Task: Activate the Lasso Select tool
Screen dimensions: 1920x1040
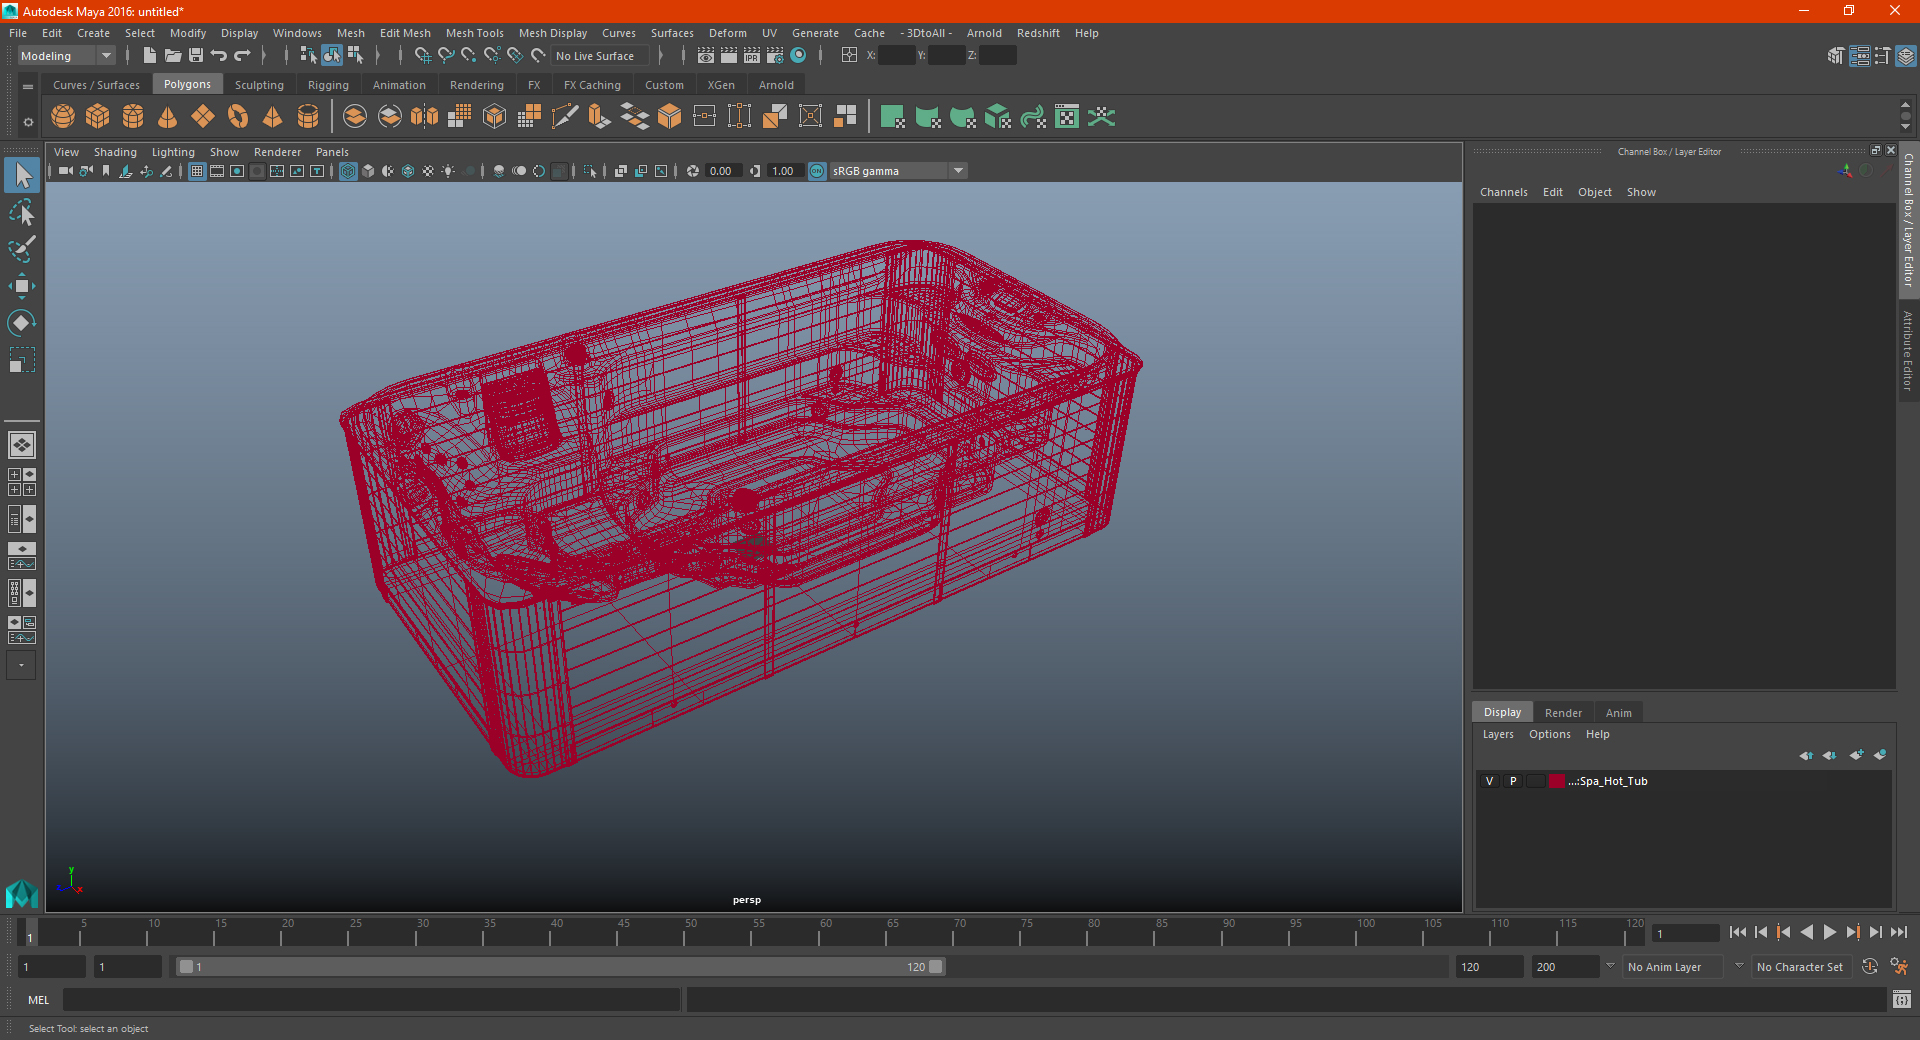Action: coord(22,213)
